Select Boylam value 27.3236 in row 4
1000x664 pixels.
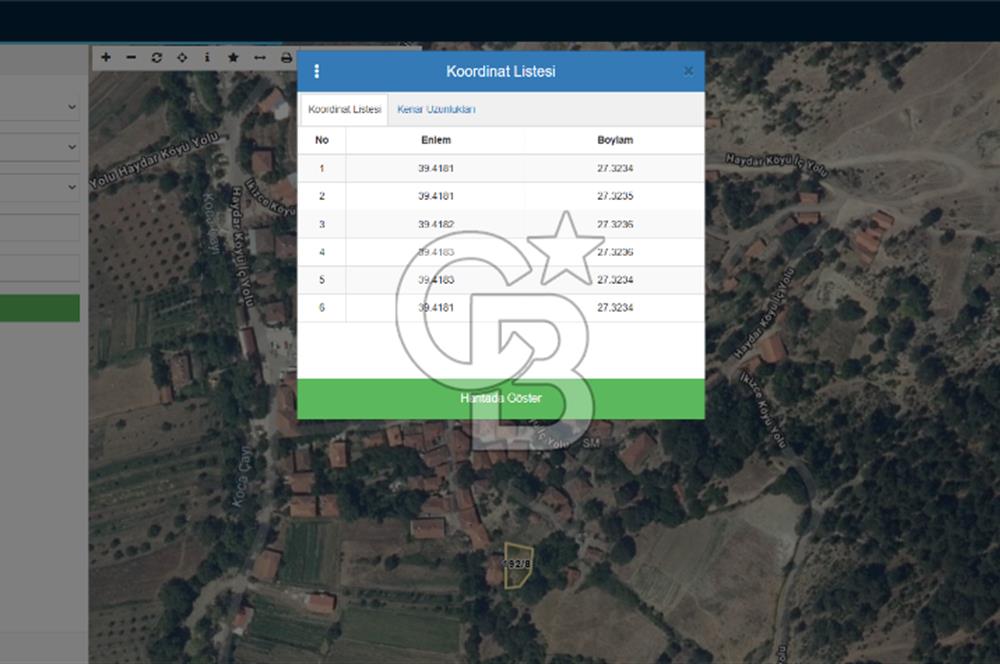pos(615,252)
